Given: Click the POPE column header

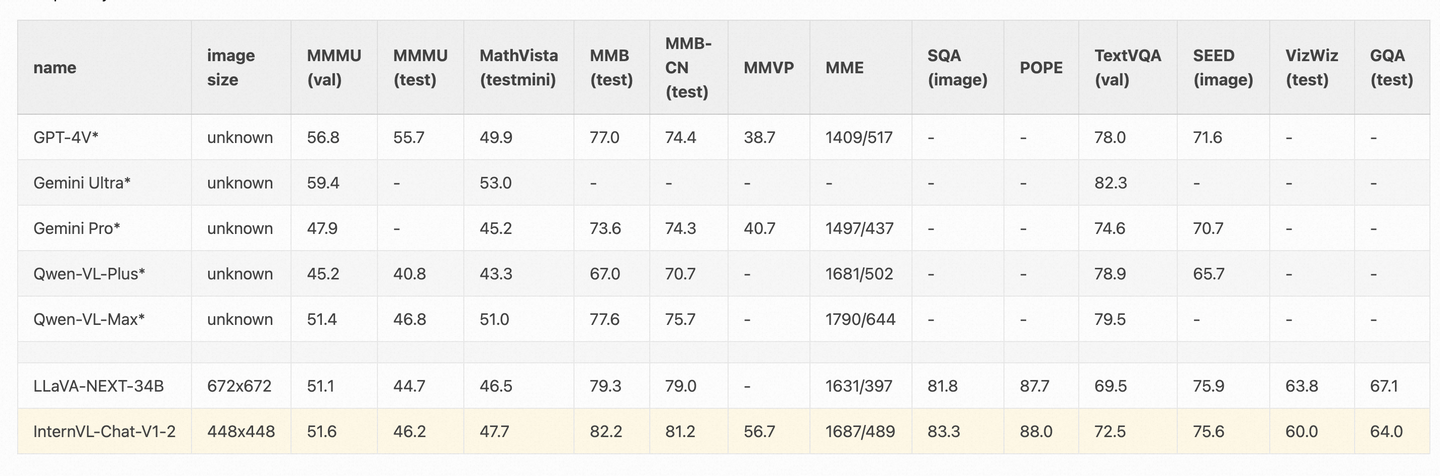Looking at the screenshot, I should tap(1041, 68).
